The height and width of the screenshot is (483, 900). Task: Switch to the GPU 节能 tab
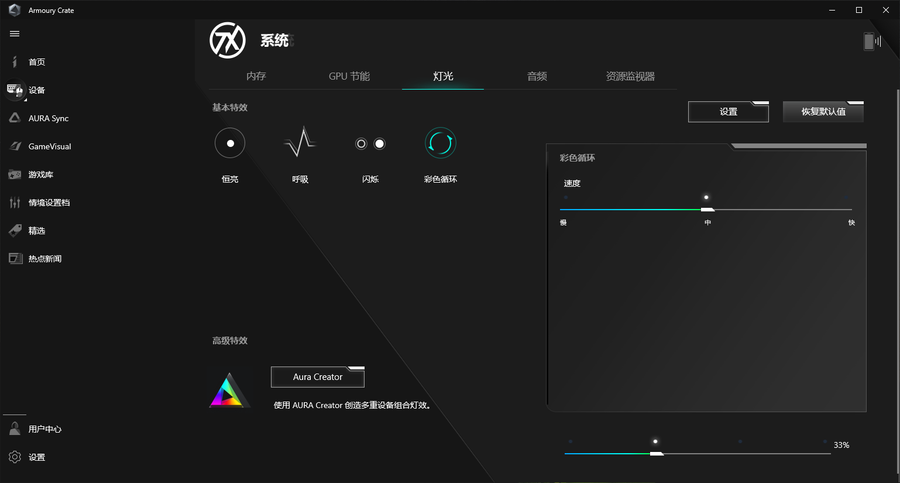[349, 76]
